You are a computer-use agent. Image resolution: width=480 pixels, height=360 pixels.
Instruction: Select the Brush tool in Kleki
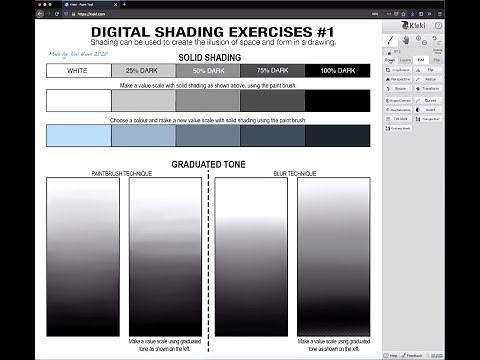pos(390,40)
